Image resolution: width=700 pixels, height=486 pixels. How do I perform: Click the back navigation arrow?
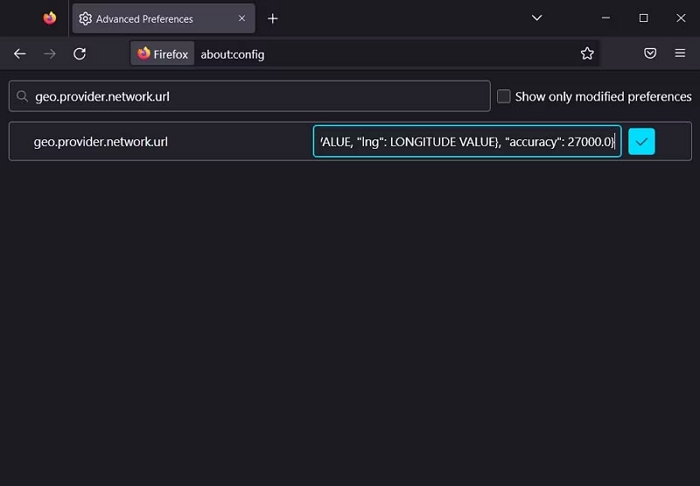[x=20, y=54]
